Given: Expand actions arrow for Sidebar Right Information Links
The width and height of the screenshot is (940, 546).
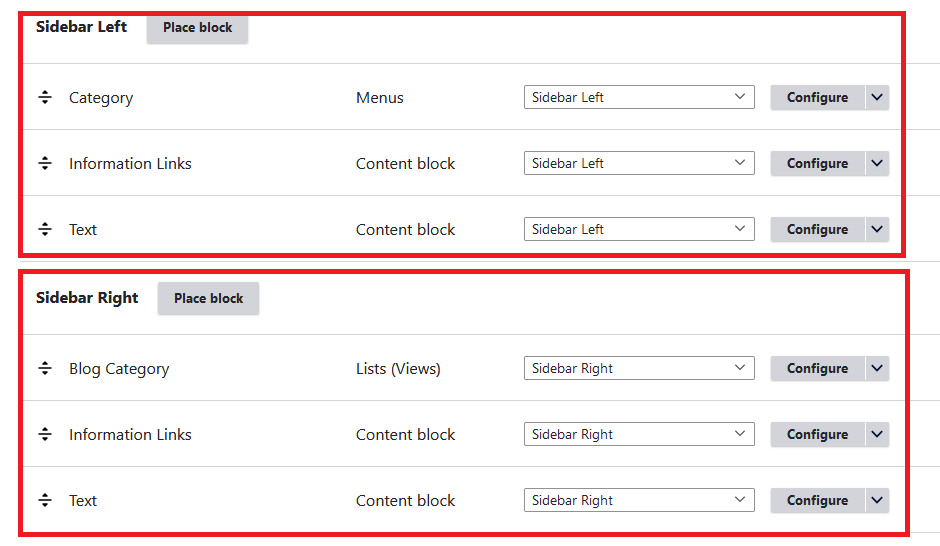Looking at the screenshot, I should click(x=877, y=435).
